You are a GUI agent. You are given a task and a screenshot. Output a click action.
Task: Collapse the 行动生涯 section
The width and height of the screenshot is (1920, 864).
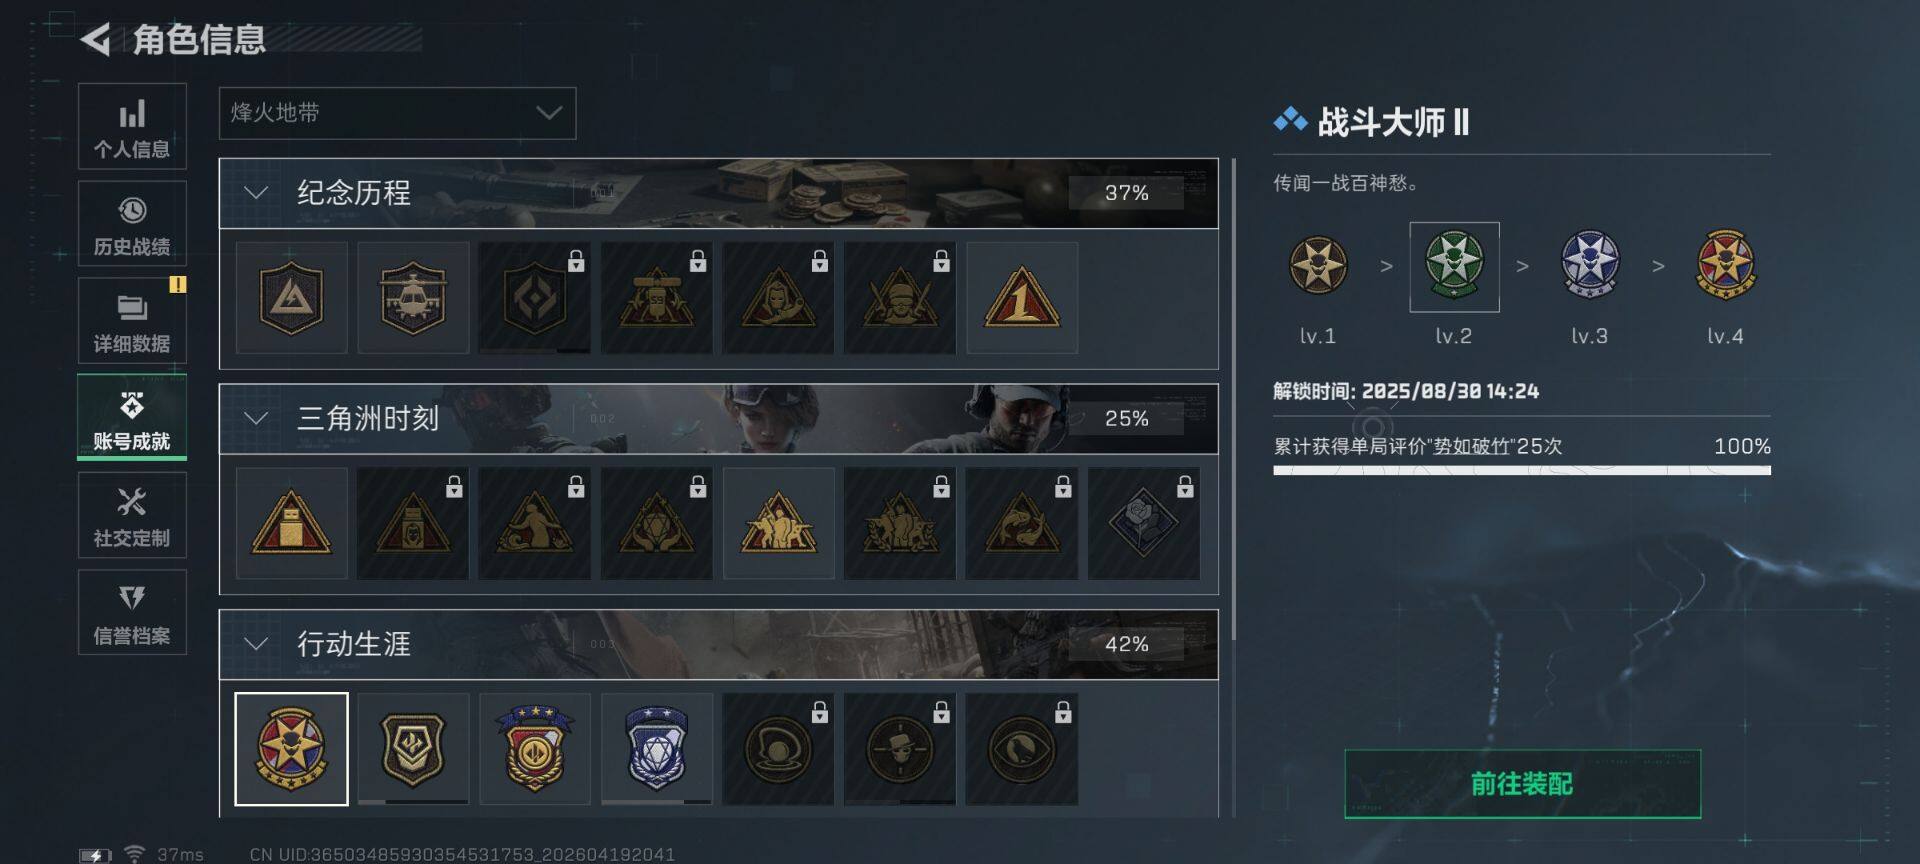pos(256,645)
